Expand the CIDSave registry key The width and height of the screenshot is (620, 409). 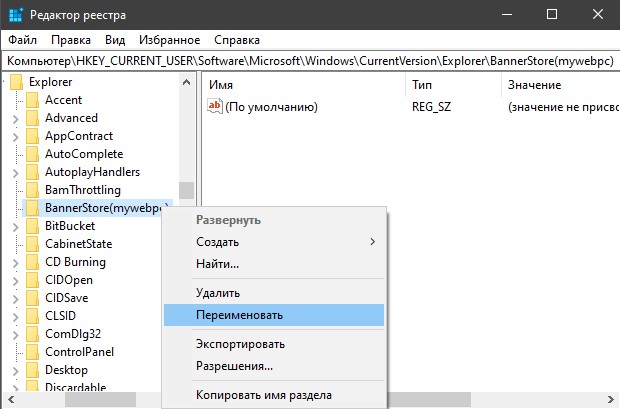click(x=15, y=298)
